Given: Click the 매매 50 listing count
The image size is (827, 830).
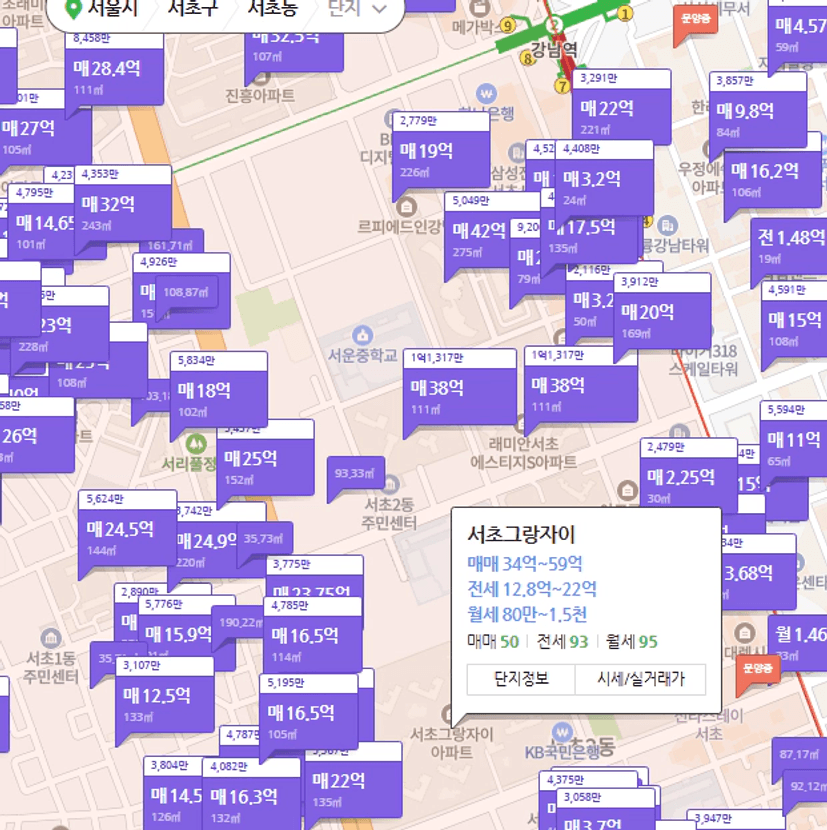Looking at the screenshot, I should pyautogui.click(x=493, y=642).
